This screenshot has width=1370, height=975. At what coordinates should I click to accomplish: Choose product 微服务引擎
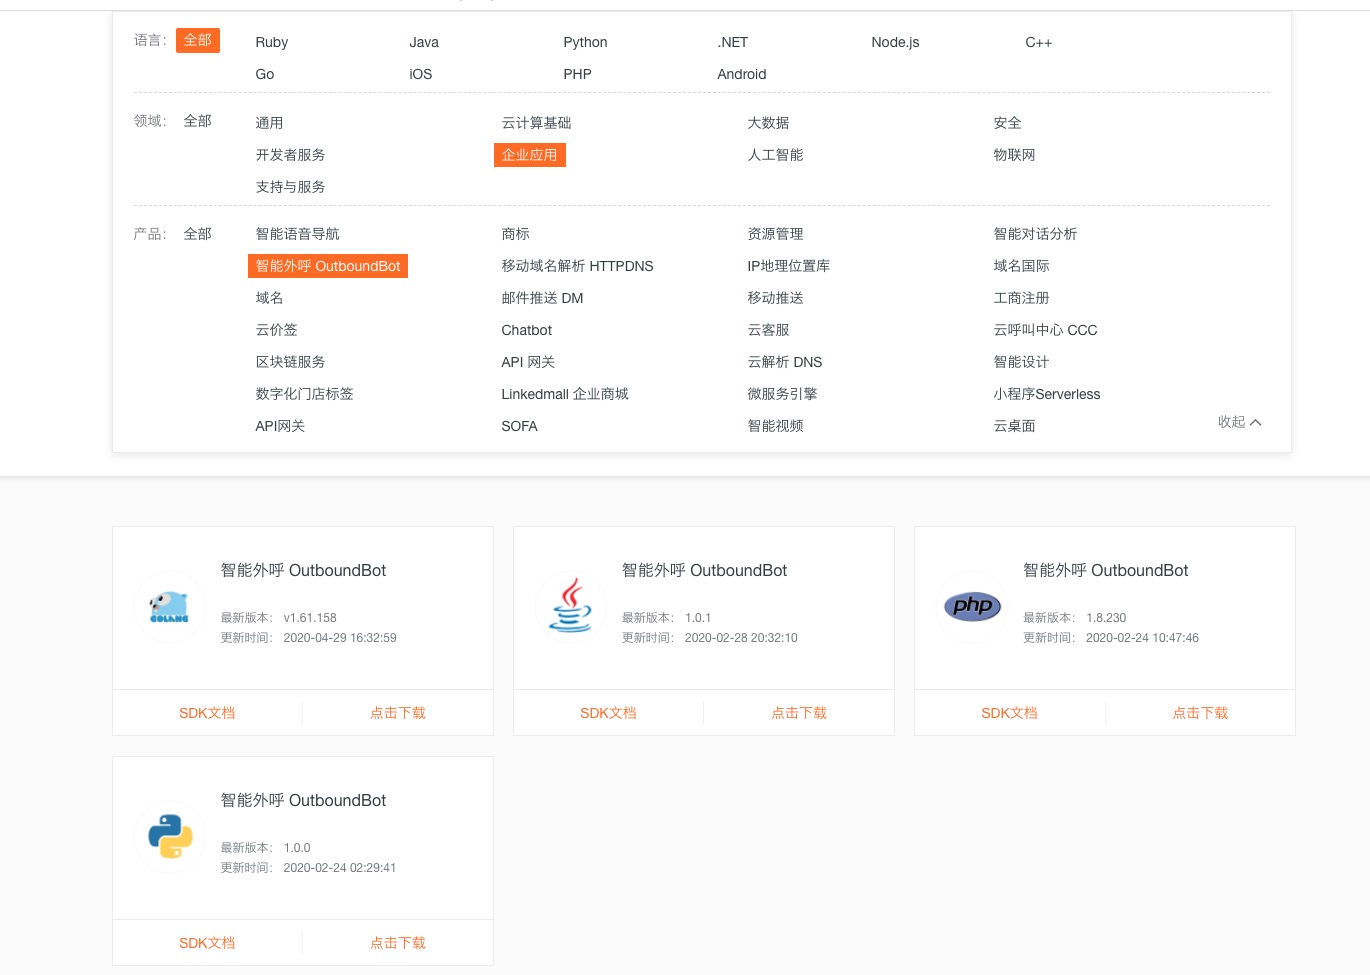(x=782, y=394)
